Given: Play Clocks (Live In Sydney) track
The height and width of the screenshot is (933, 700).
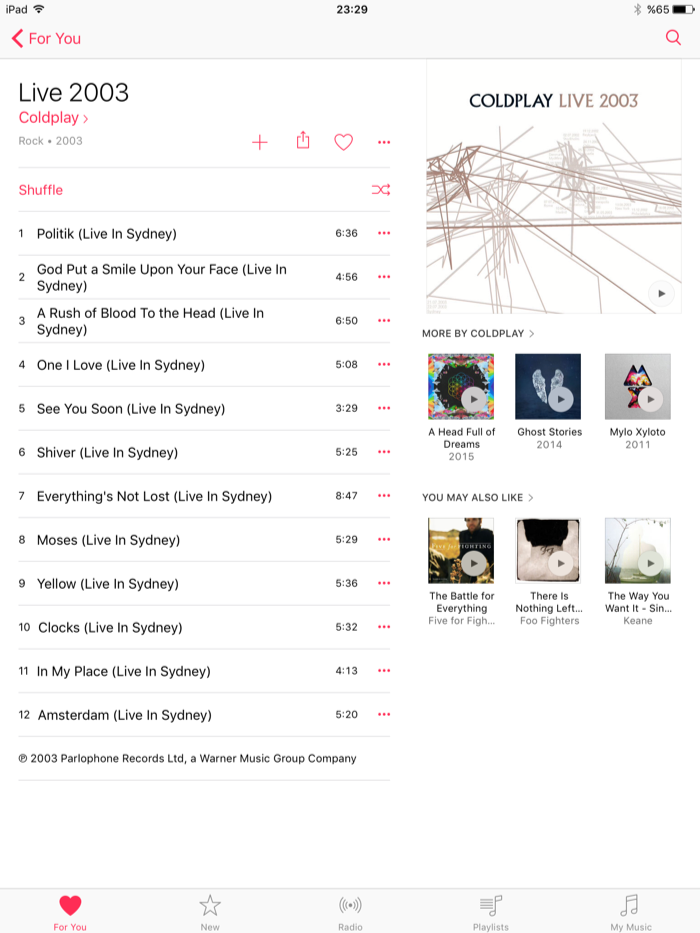Looking at the screenshot, I should pos(110,628).
